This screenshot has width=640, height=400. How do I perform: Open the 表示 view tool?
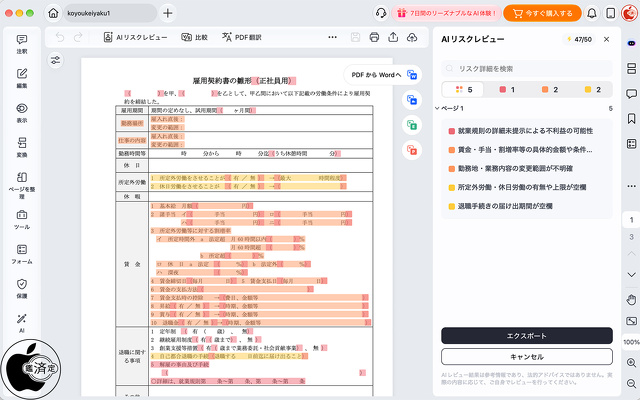tap(22, 113)
